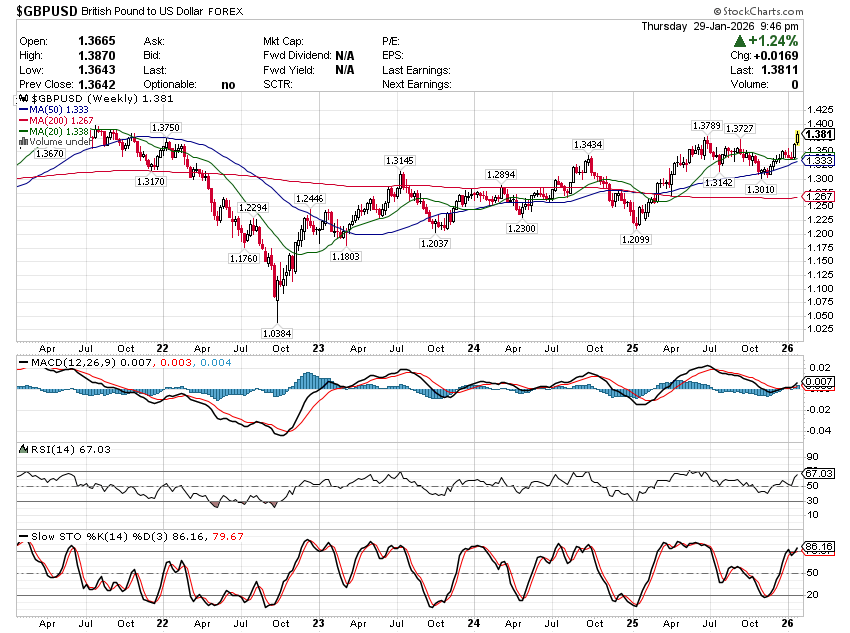
Task: Click the 1.381 last-price arrow tag
Action: tap(818, 134)
